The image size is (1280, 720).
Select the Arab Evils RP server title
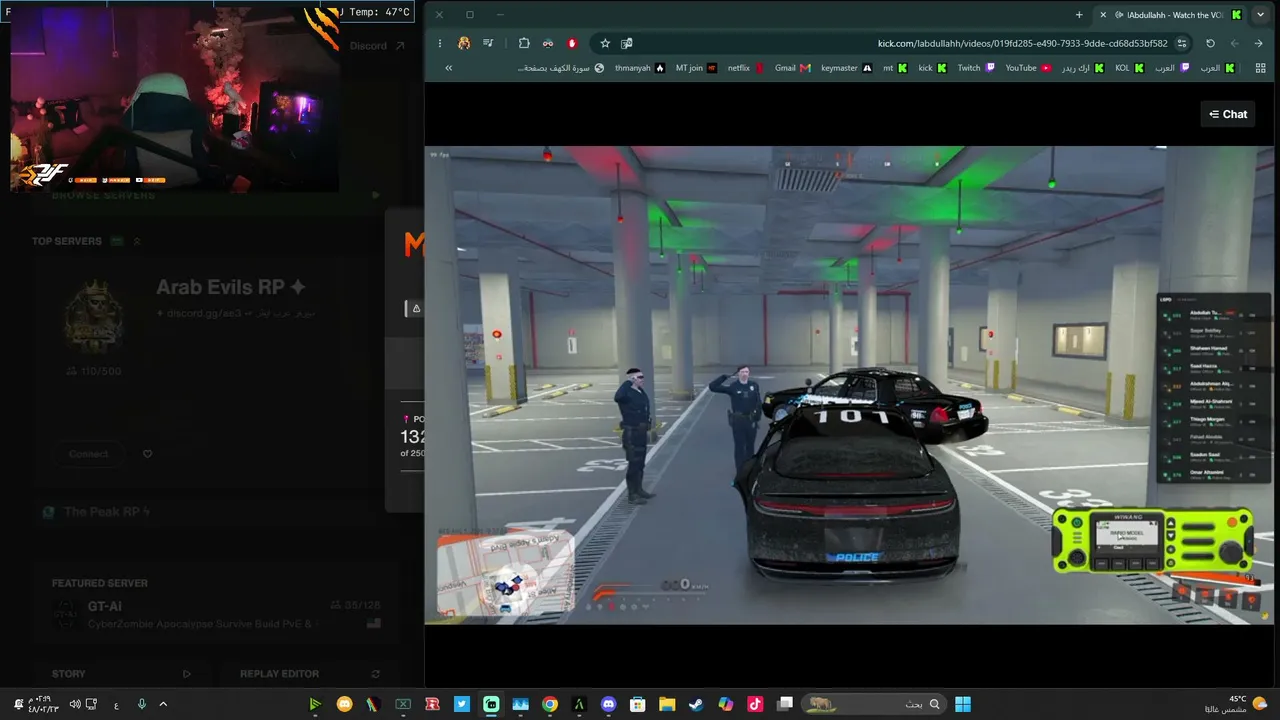point(231,287)
